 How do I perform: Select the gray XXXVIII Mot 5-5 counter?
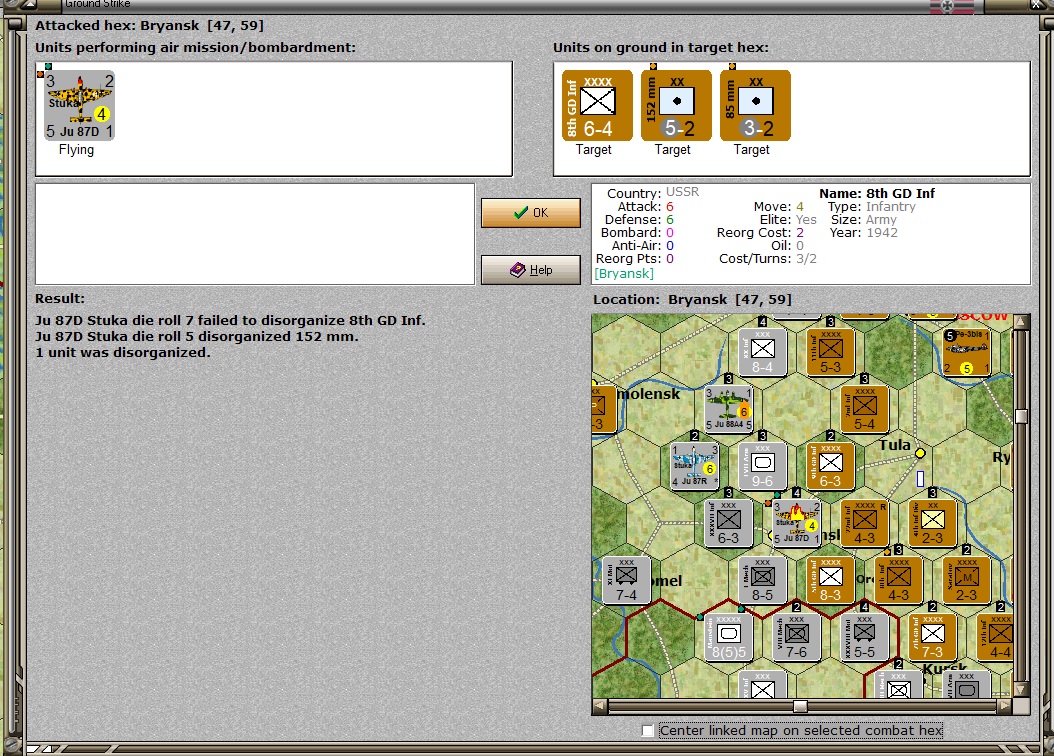(x=864, y=636)
